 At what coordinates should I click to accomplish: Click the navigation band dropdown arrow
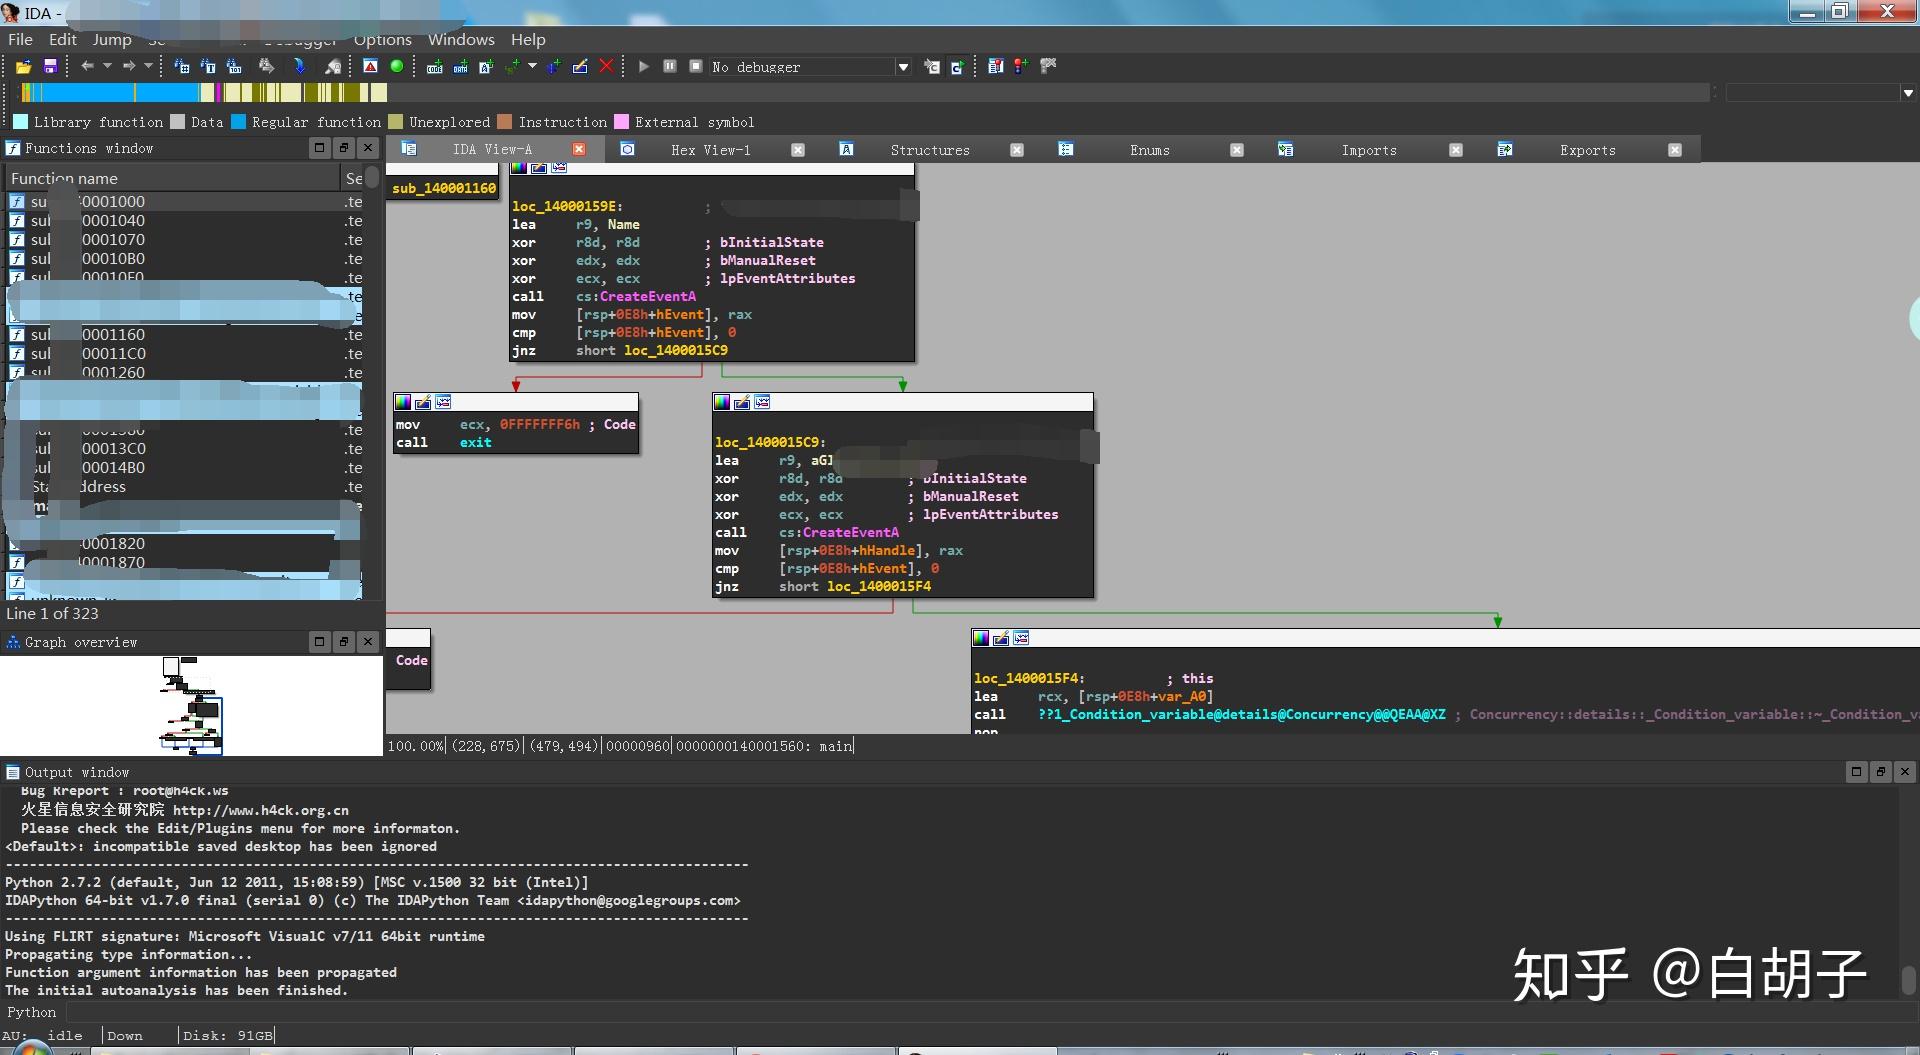pos(1907,93)
